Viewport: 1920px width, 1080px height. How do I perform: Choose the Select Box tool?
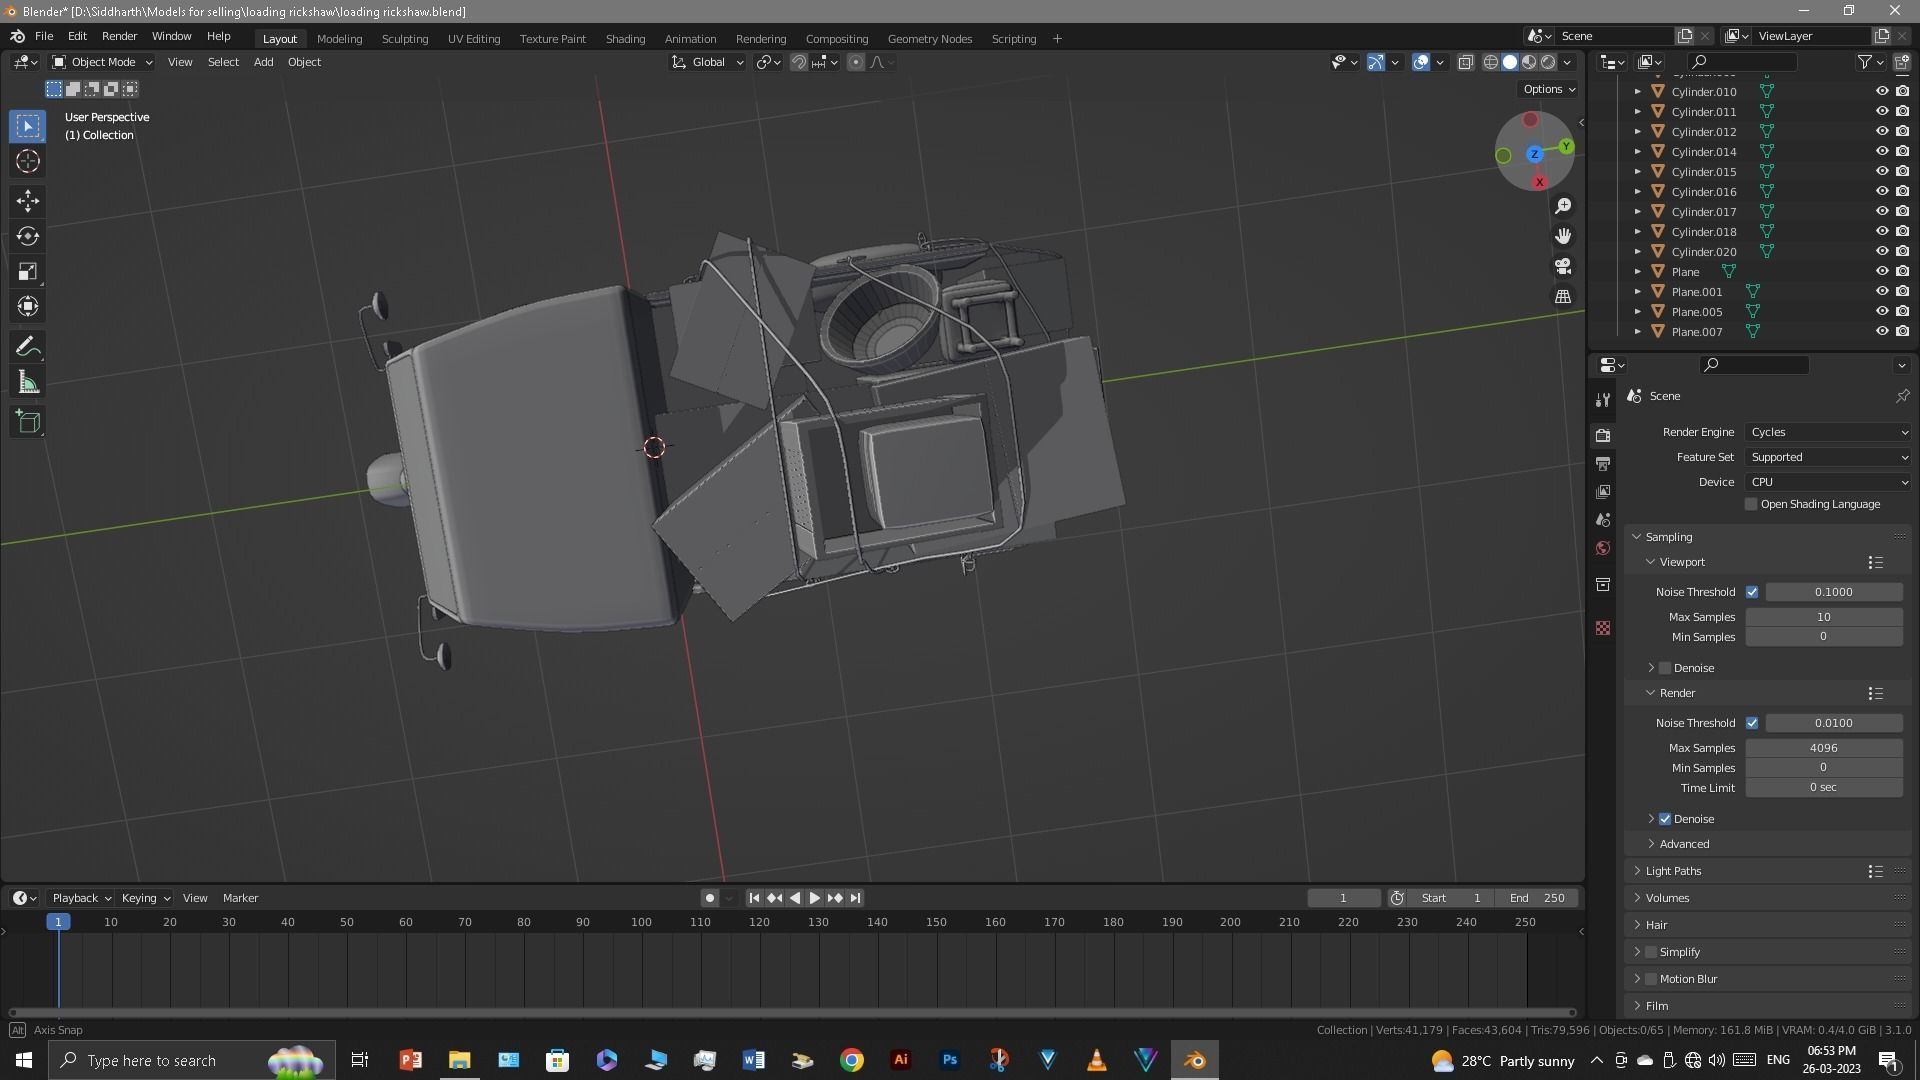point(28,126)
